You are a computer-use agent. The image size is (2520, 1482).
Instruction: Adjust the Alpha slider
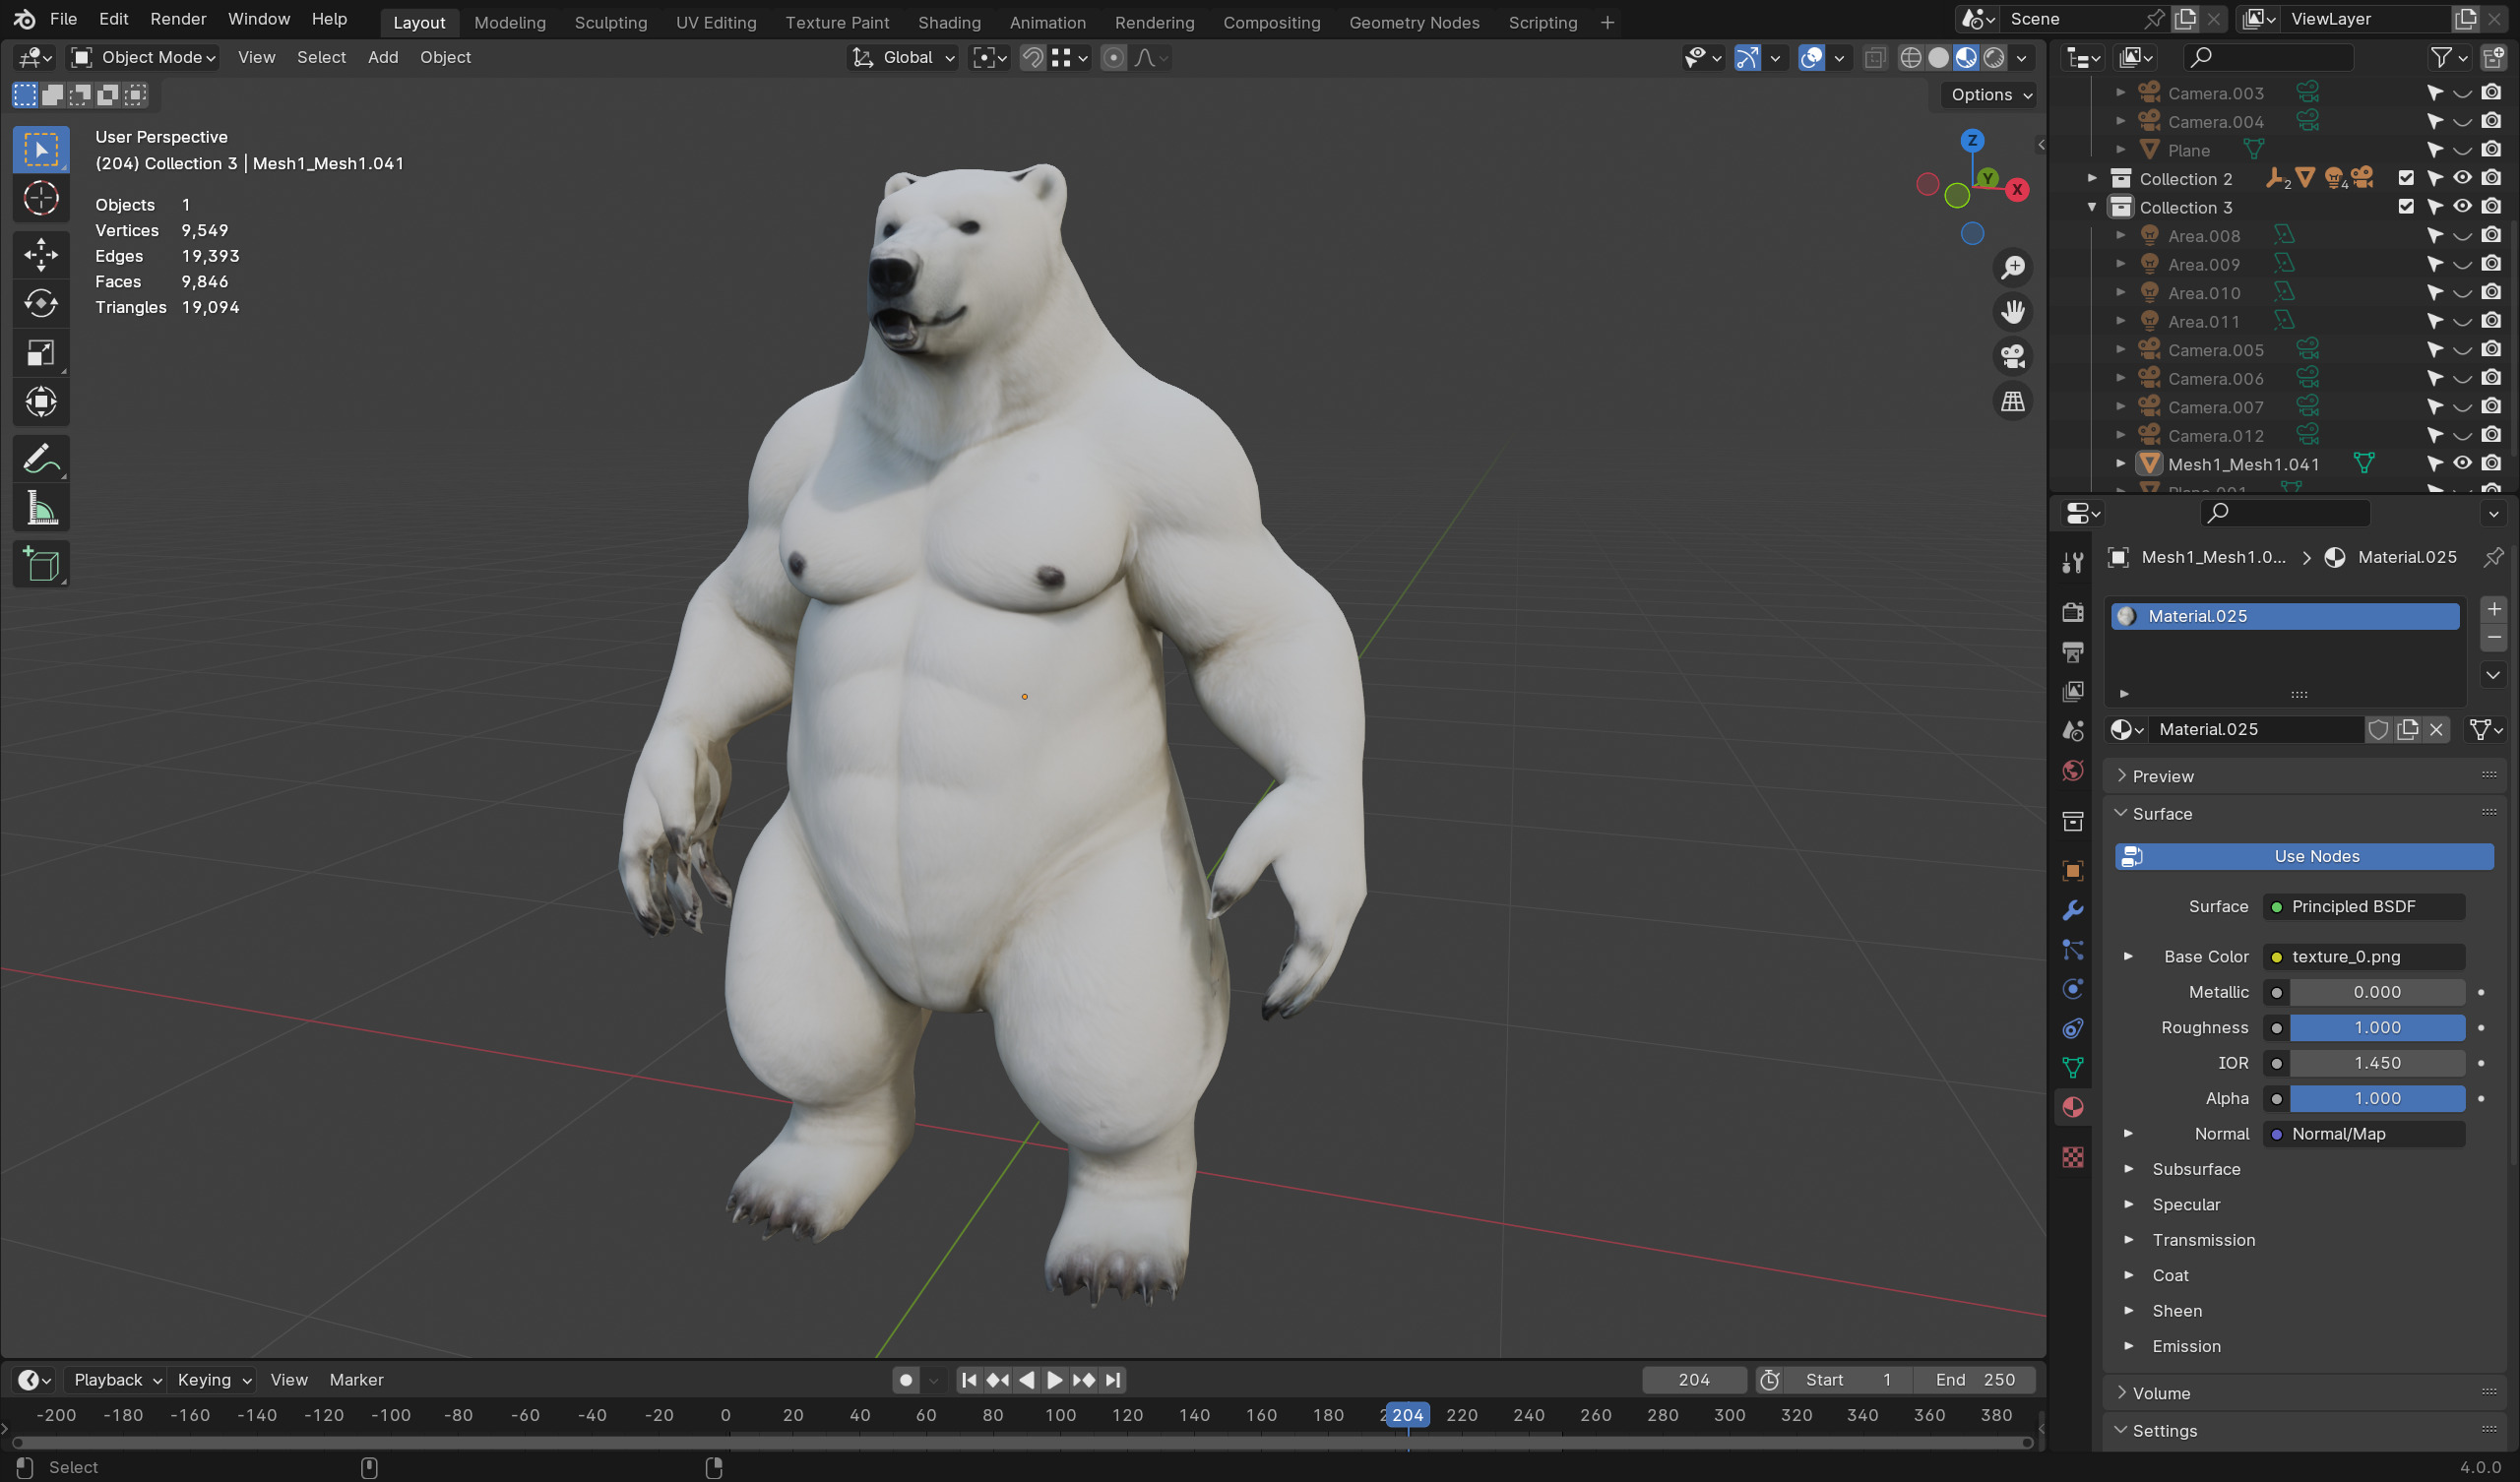pos(2378,1099)
